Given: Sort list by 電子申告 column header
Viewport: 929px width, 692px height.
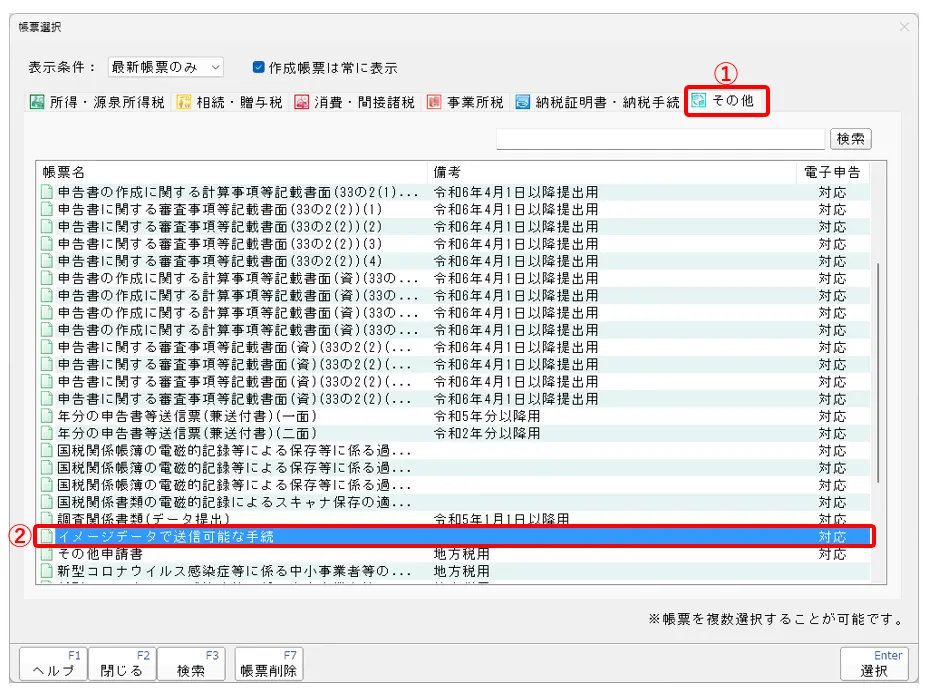Looking at the screenshot, I should pyautogui.click(x=832, y=173).
